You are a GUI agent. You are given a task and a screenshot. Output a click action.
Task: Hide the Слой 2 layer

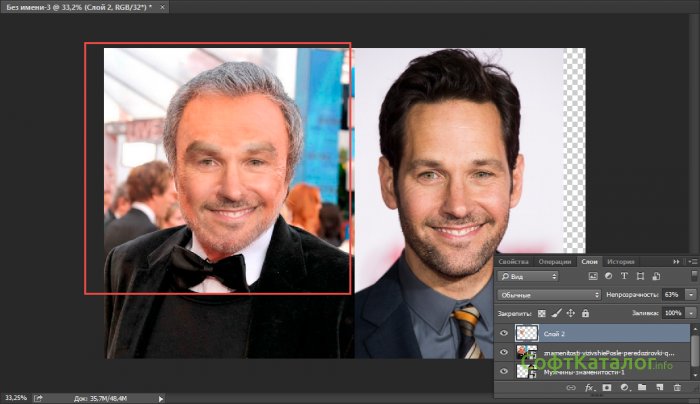(503, 333)
